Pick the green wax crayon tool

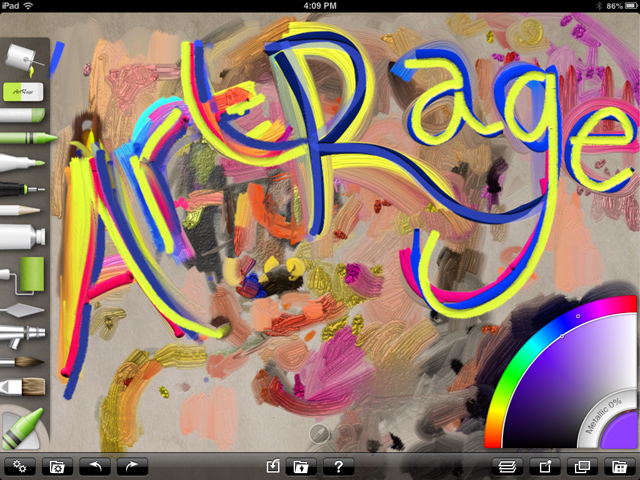pyautogui.click(x=28, y=138)
